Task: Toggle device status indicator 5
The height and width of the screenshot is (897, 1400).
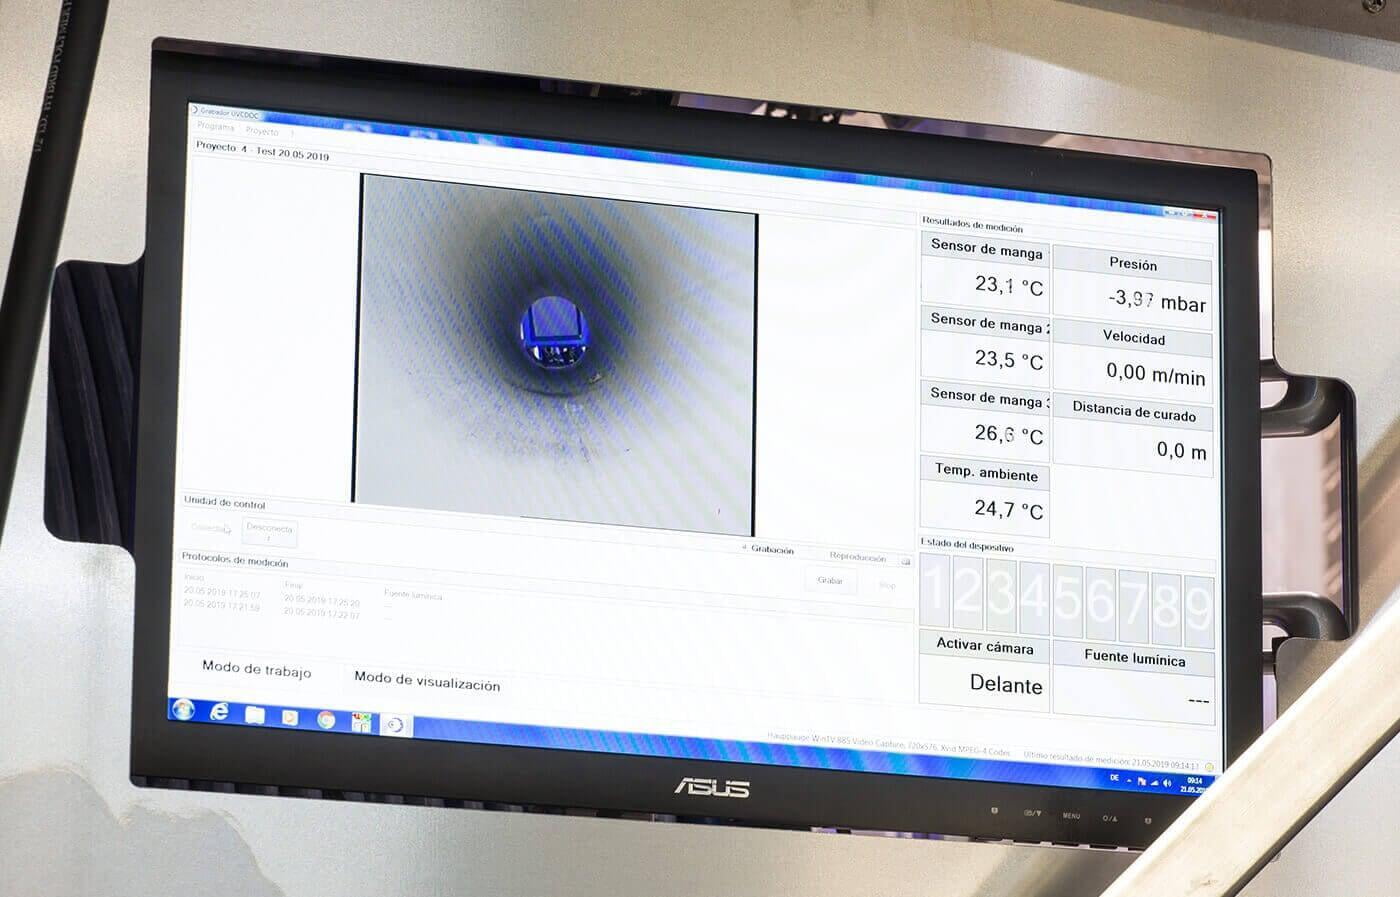Action: pyautogui.click(x=1068, y=601)
